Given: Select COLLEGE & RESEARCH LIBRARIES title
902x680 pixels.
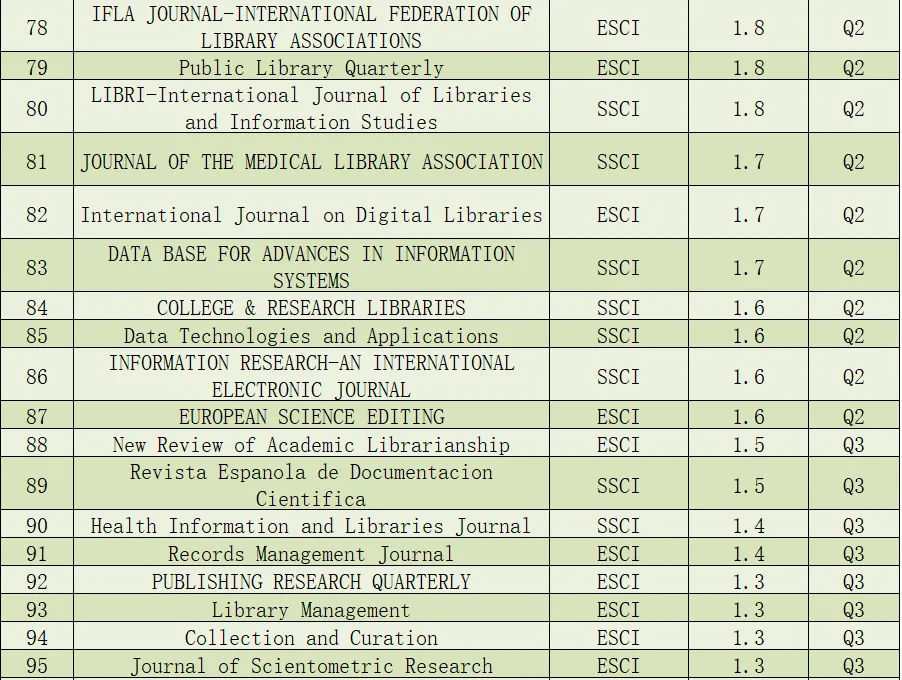Looking at the screenshot, I should click(311, 308).
